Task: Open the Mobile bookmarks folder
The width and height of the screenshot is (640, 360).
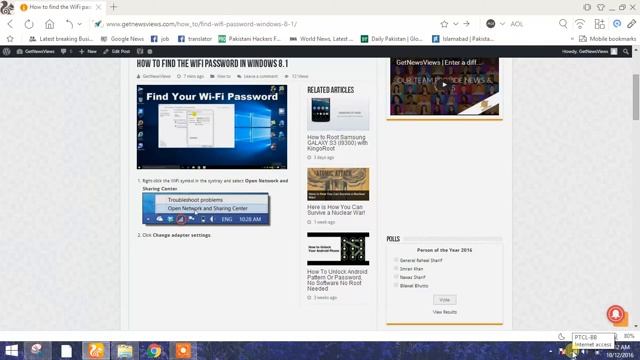Action: click(x=607, y=39)
